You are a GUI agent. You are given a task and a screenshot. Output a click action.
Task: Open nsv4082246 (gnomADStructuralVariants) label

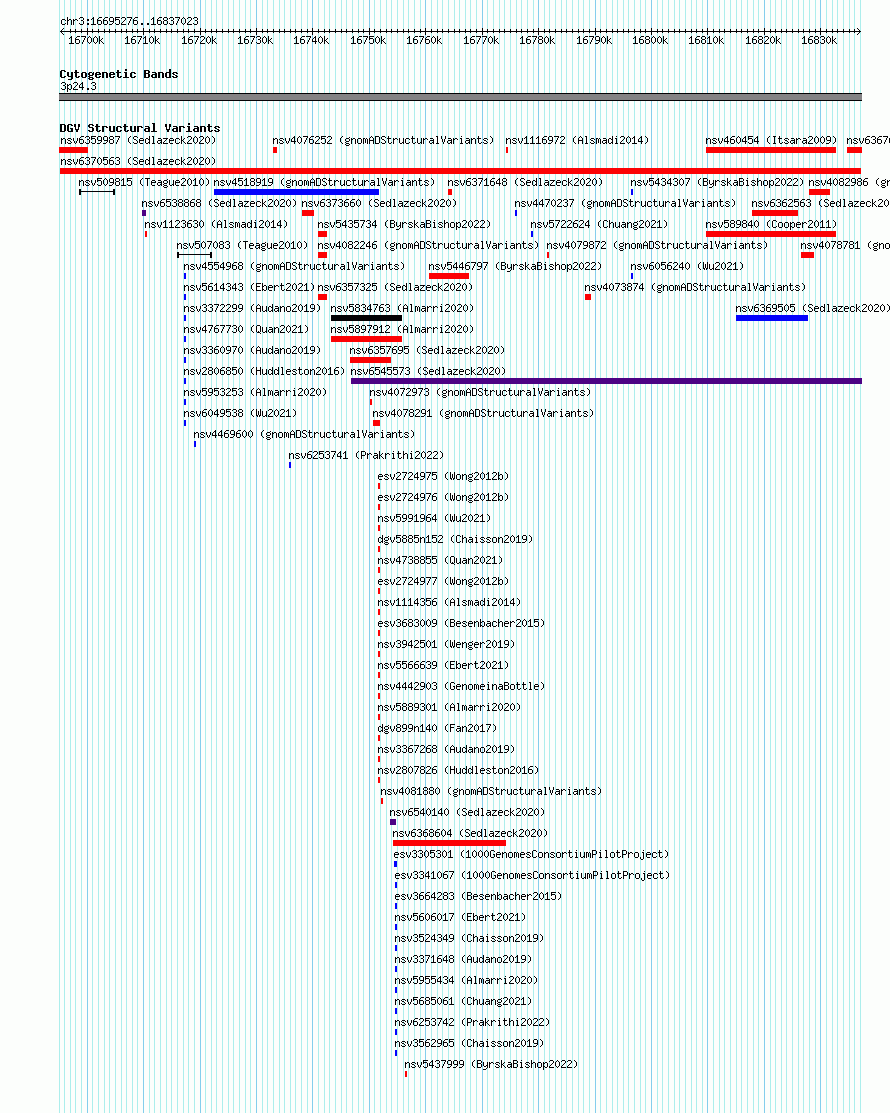[428, 246]
